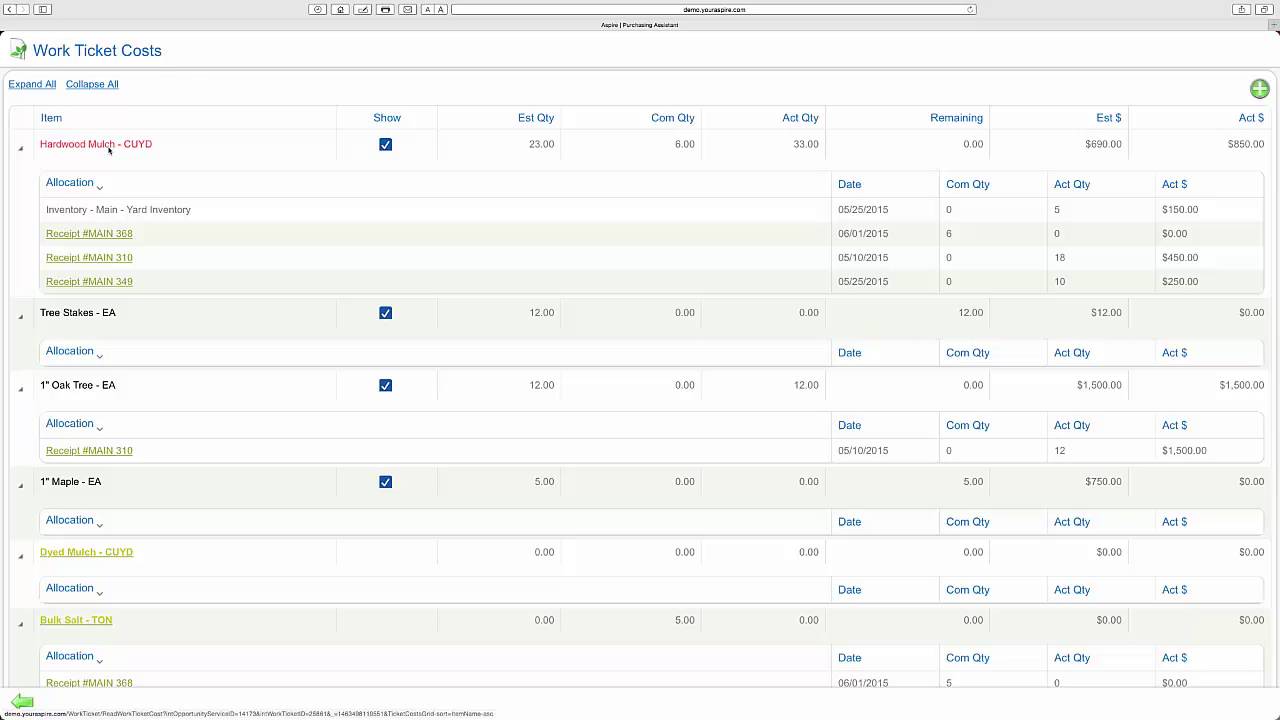Open Bulk Salt - TON item link
This screenshot has width=1280, height=720.
coord(76,620)
